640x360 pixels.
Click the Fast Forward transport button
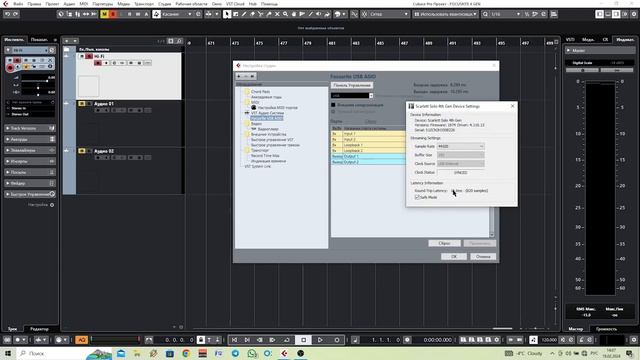(x=272, y=340)
